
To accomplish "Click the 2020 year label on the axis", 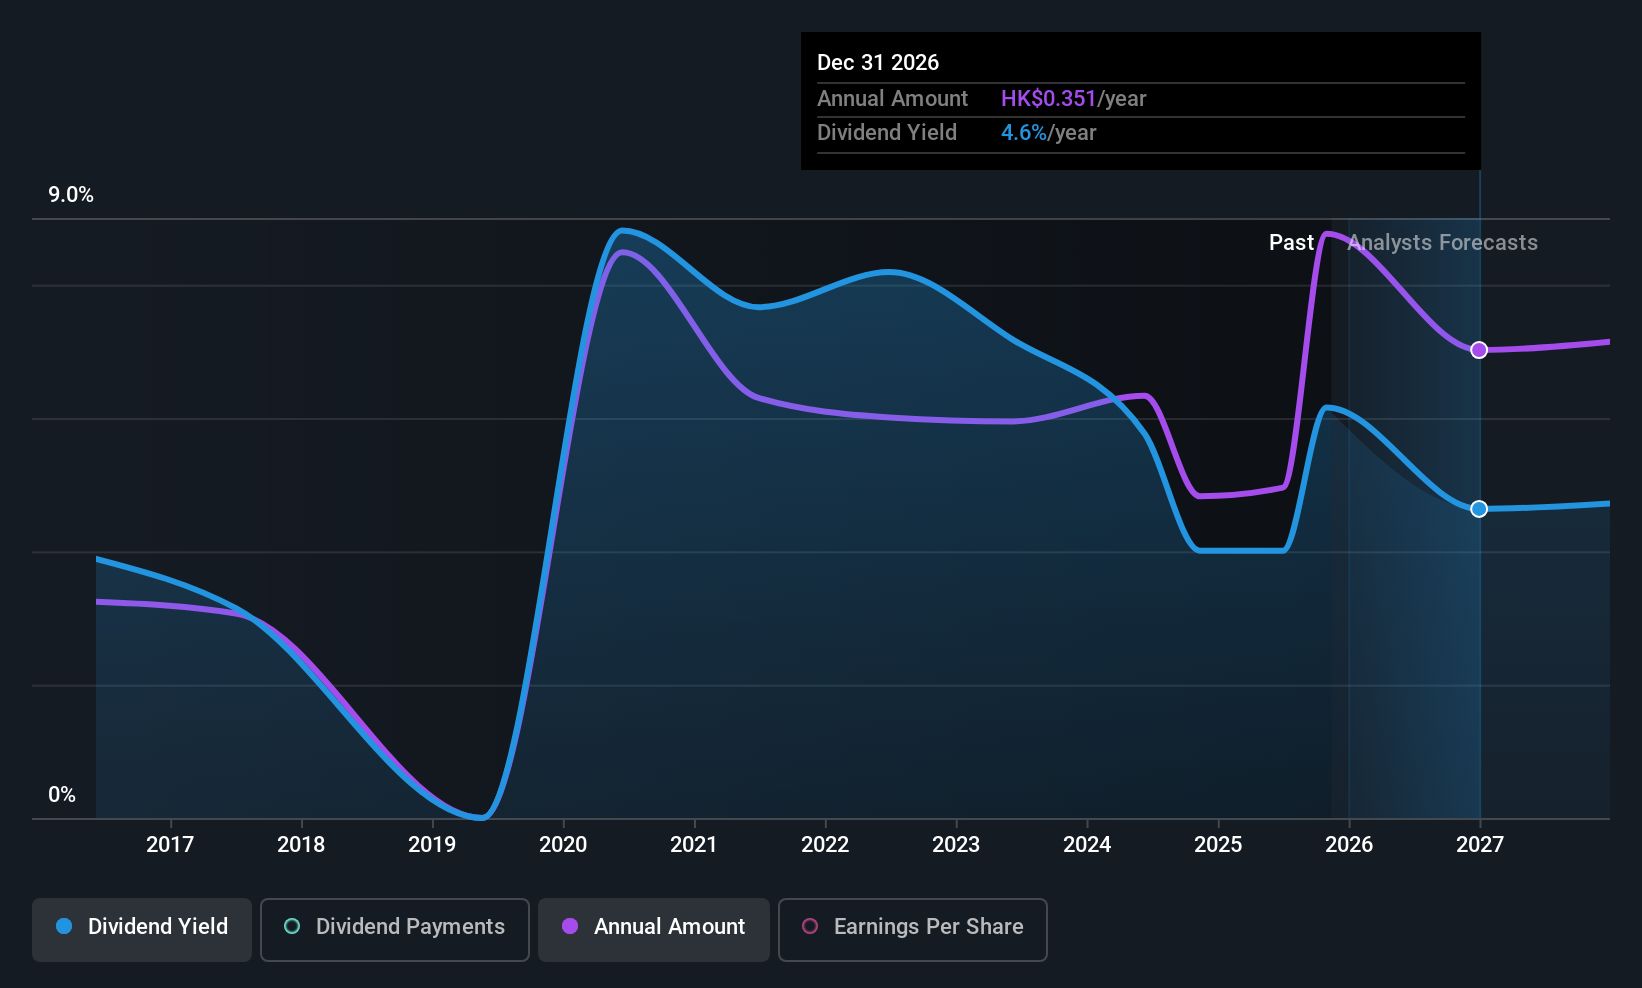I will [x=563, y=844].
